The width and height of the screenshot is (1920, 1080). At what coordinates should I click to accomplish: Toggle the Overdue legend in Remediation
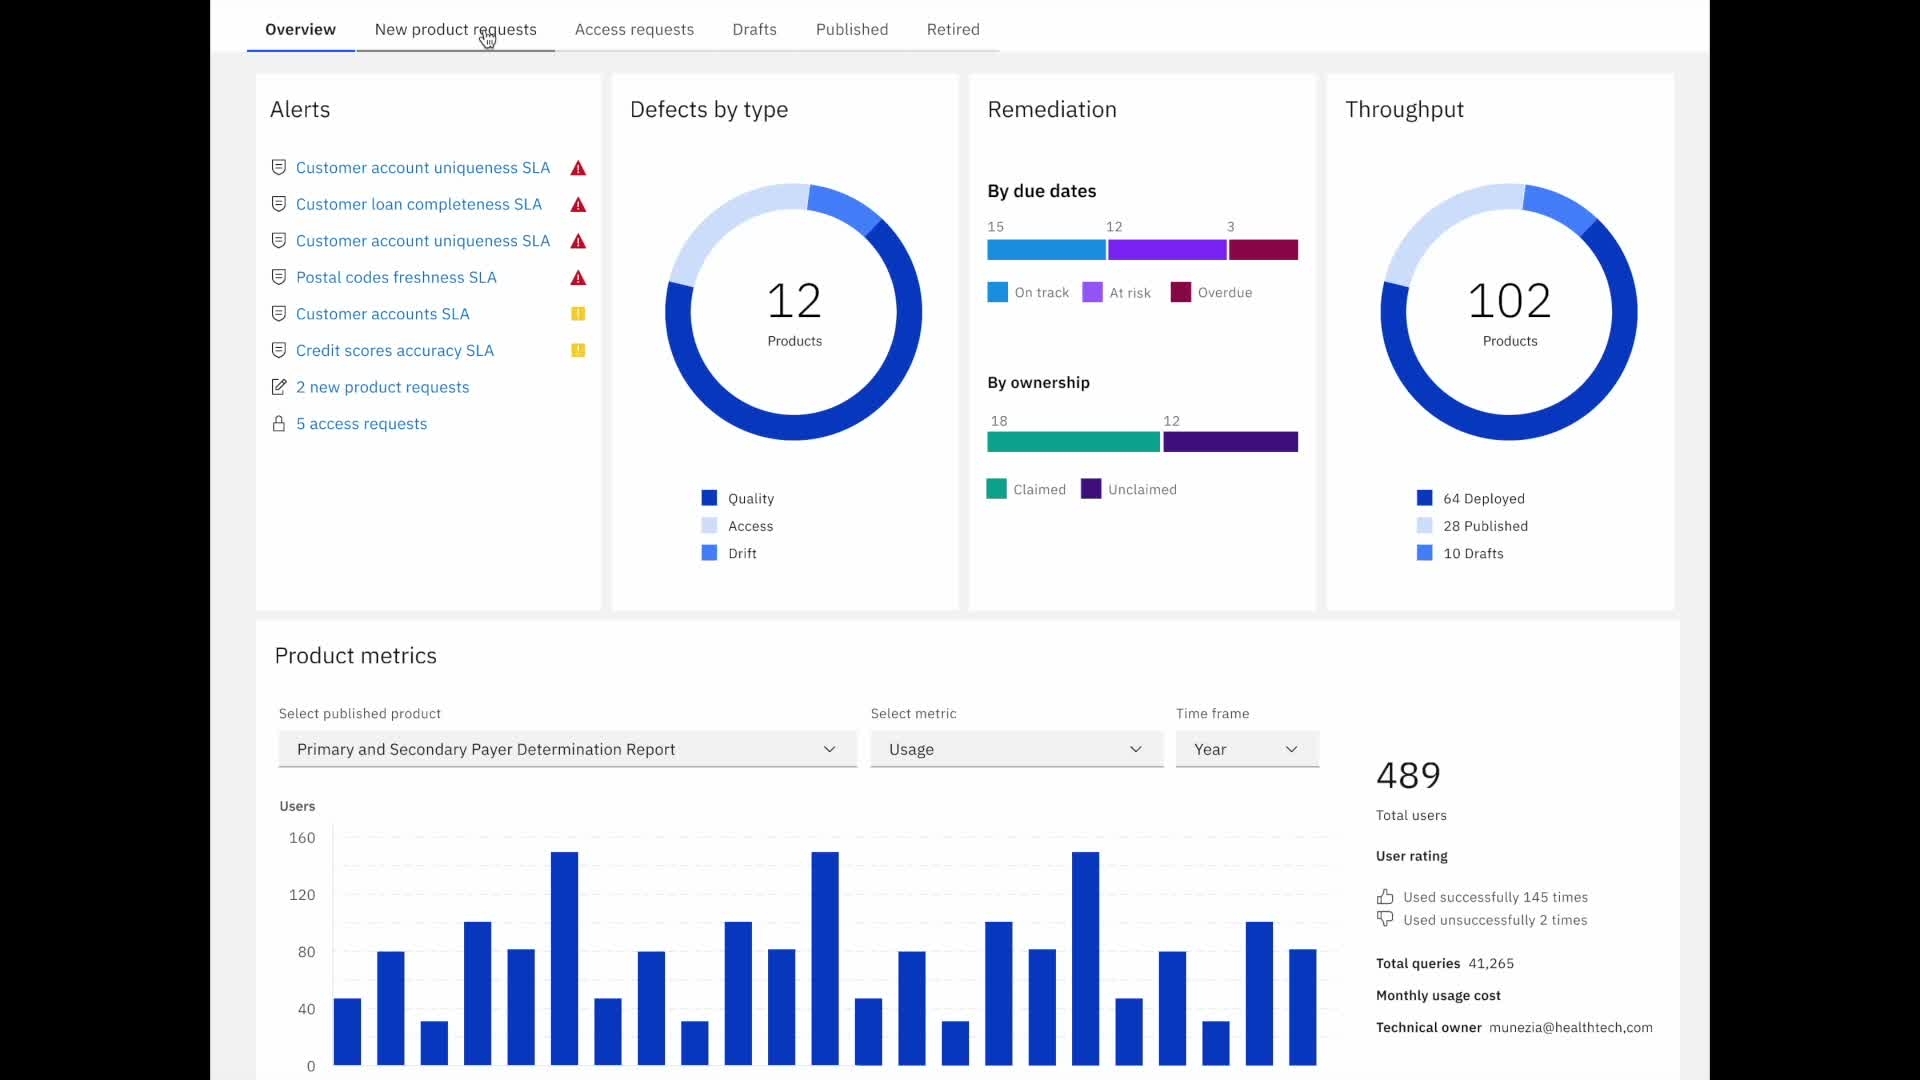[x=1211, y=292]
